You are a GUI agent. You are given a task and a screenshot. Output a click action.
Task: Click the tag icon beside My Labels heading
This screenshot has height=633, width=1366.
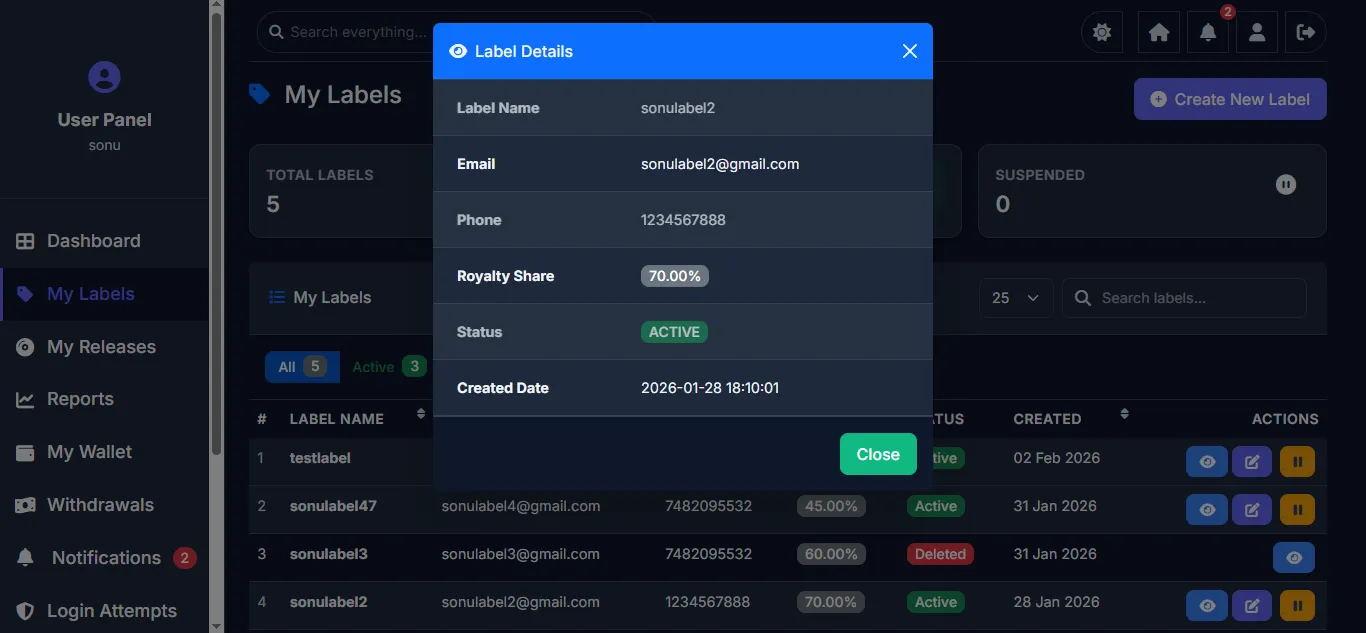click(x=260, y=94)
